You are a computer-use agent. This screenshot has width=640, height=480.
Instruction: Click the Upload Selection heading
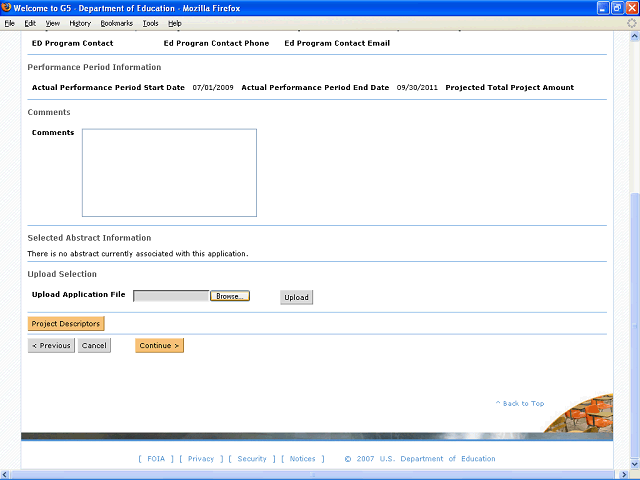click(62, 274)
